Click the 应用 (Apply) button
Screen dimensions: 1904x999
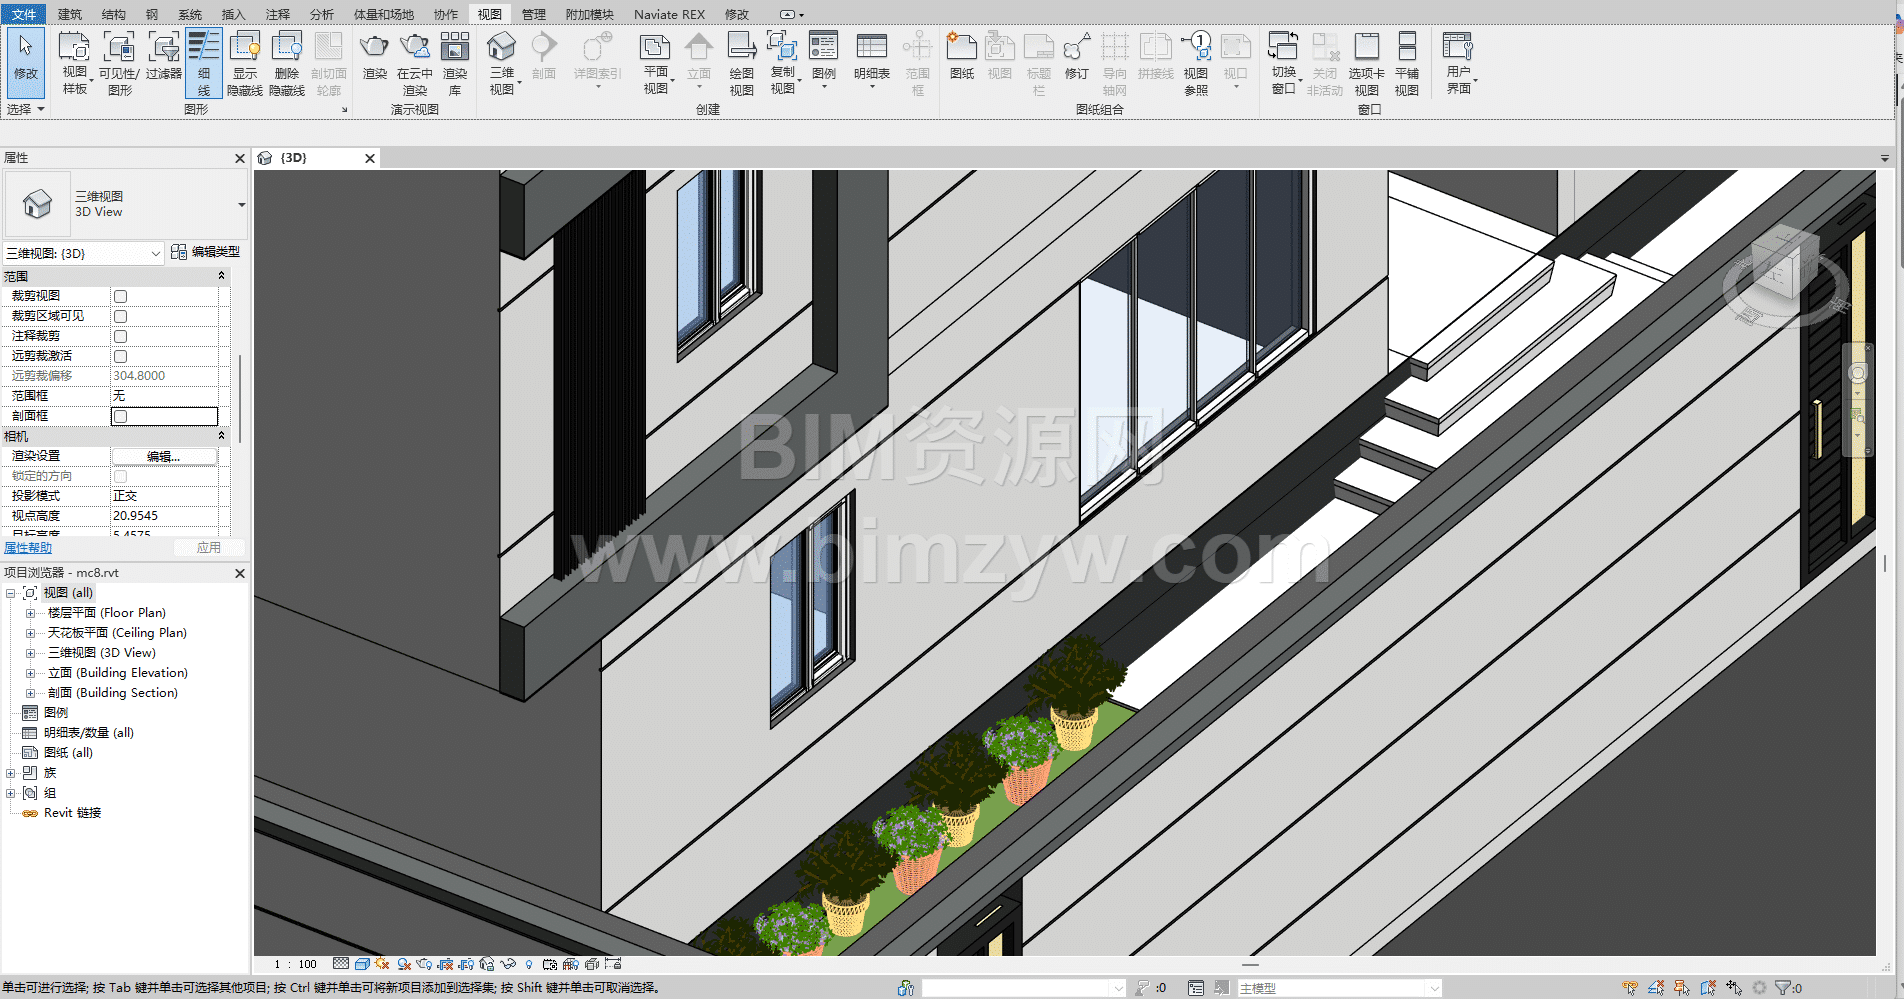[208, 548]
